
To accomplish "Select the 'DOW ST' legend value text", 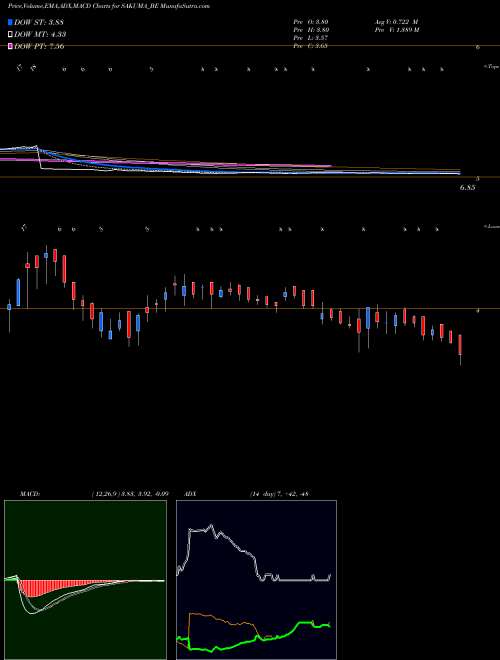I will [39, 22].
